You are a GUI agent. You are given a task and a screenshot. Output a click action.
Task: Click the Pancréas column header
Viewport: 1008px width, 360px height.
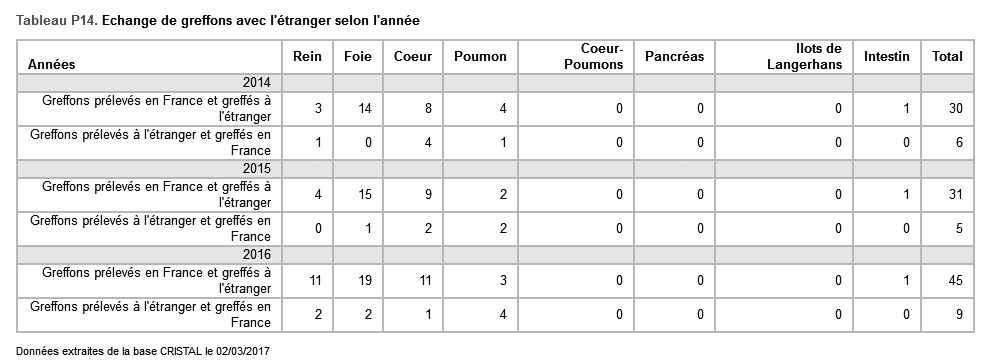674,57
